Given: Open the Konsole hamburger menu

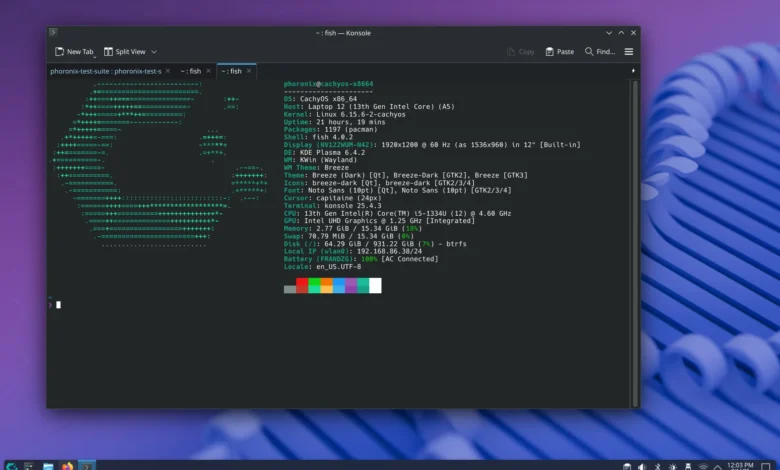Looking at the screenshot, I should coord(629,52).
